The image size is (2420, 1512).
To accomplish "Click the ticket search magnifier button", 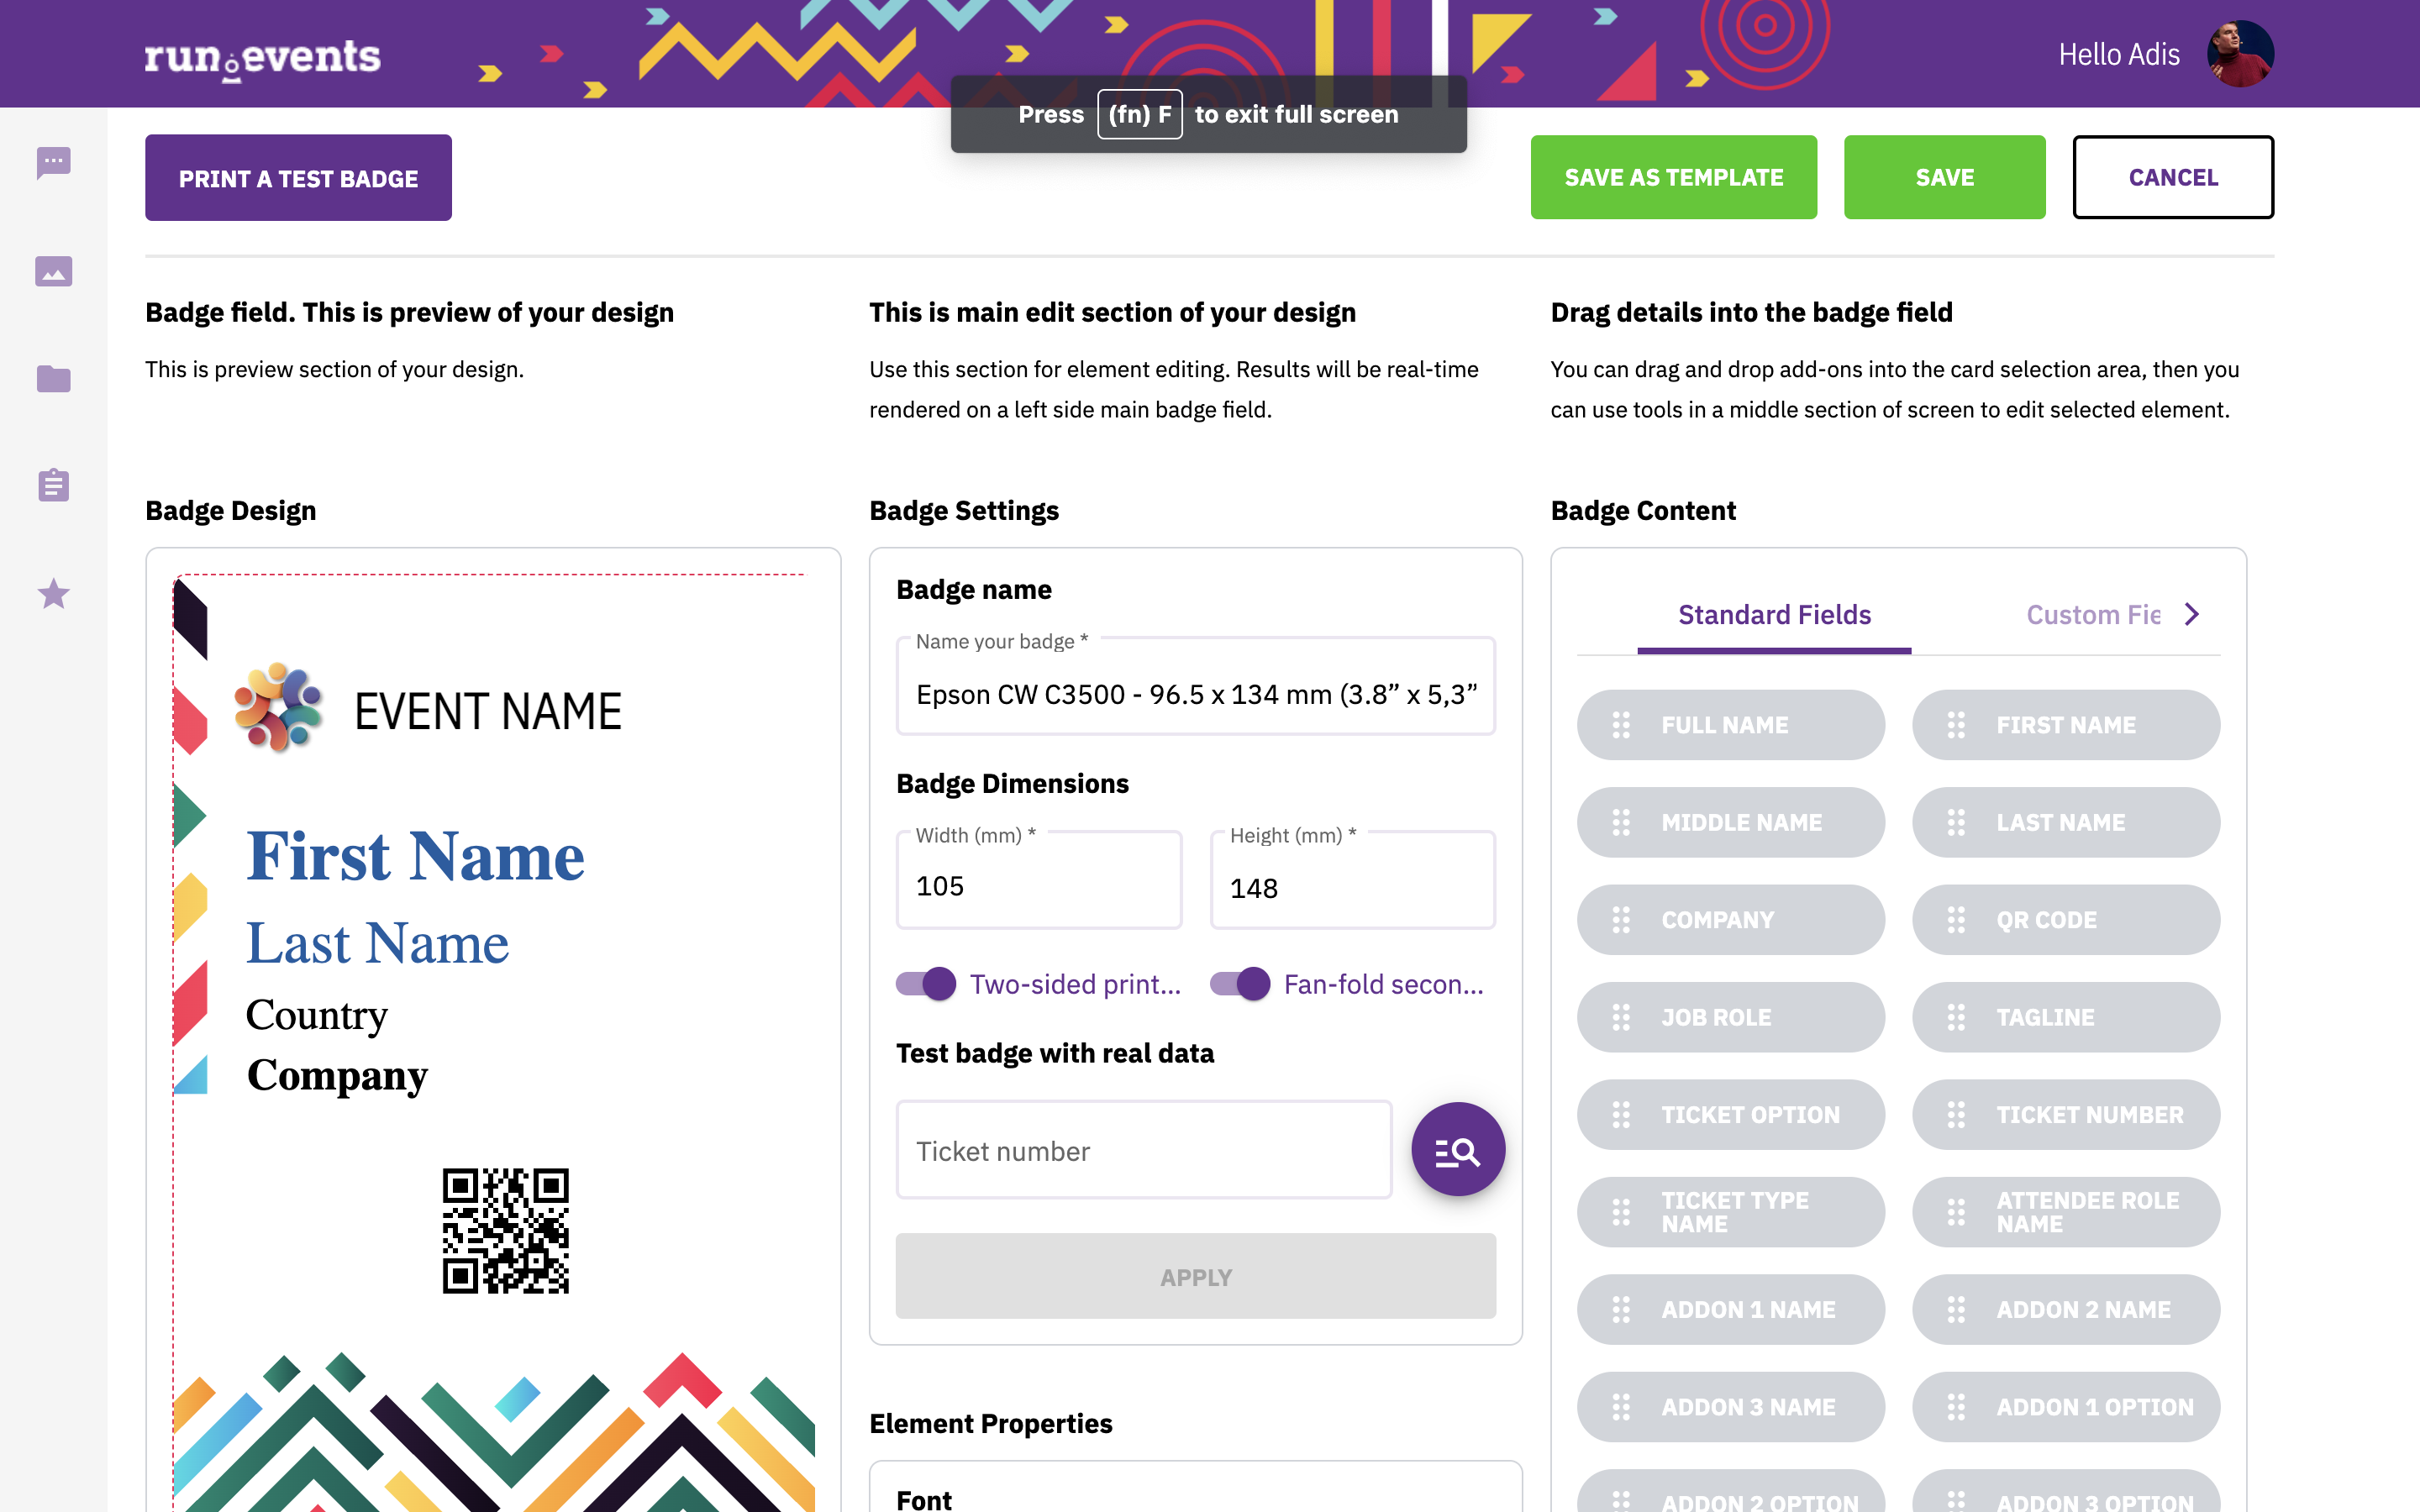I will [1458, 1150].
